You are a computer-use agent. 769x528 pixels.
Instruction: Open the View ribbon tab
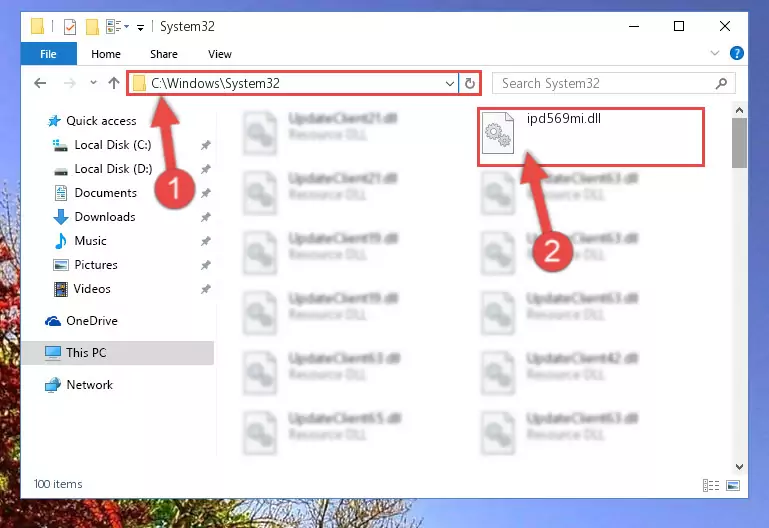220,54
